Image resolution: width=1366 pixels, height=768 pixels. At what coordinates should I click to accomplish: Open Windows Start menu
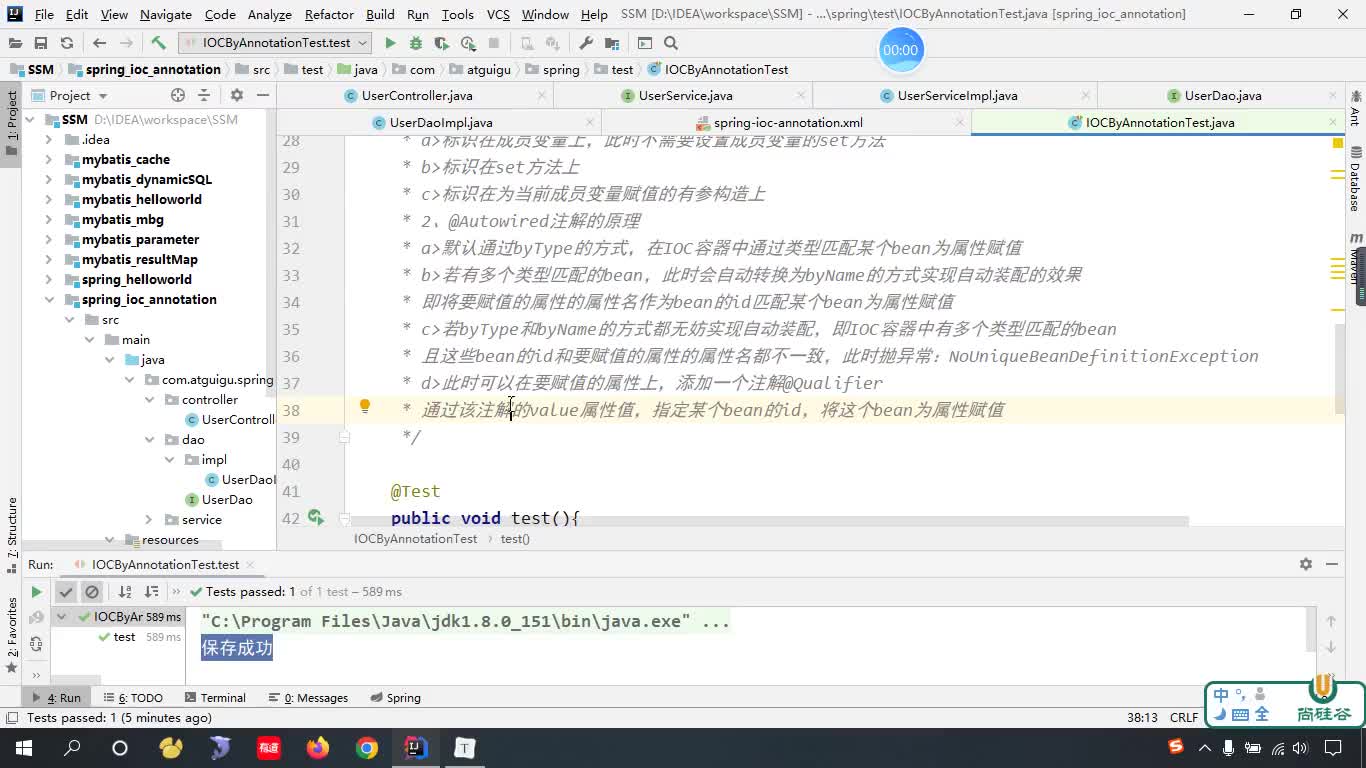click(23, 748)
